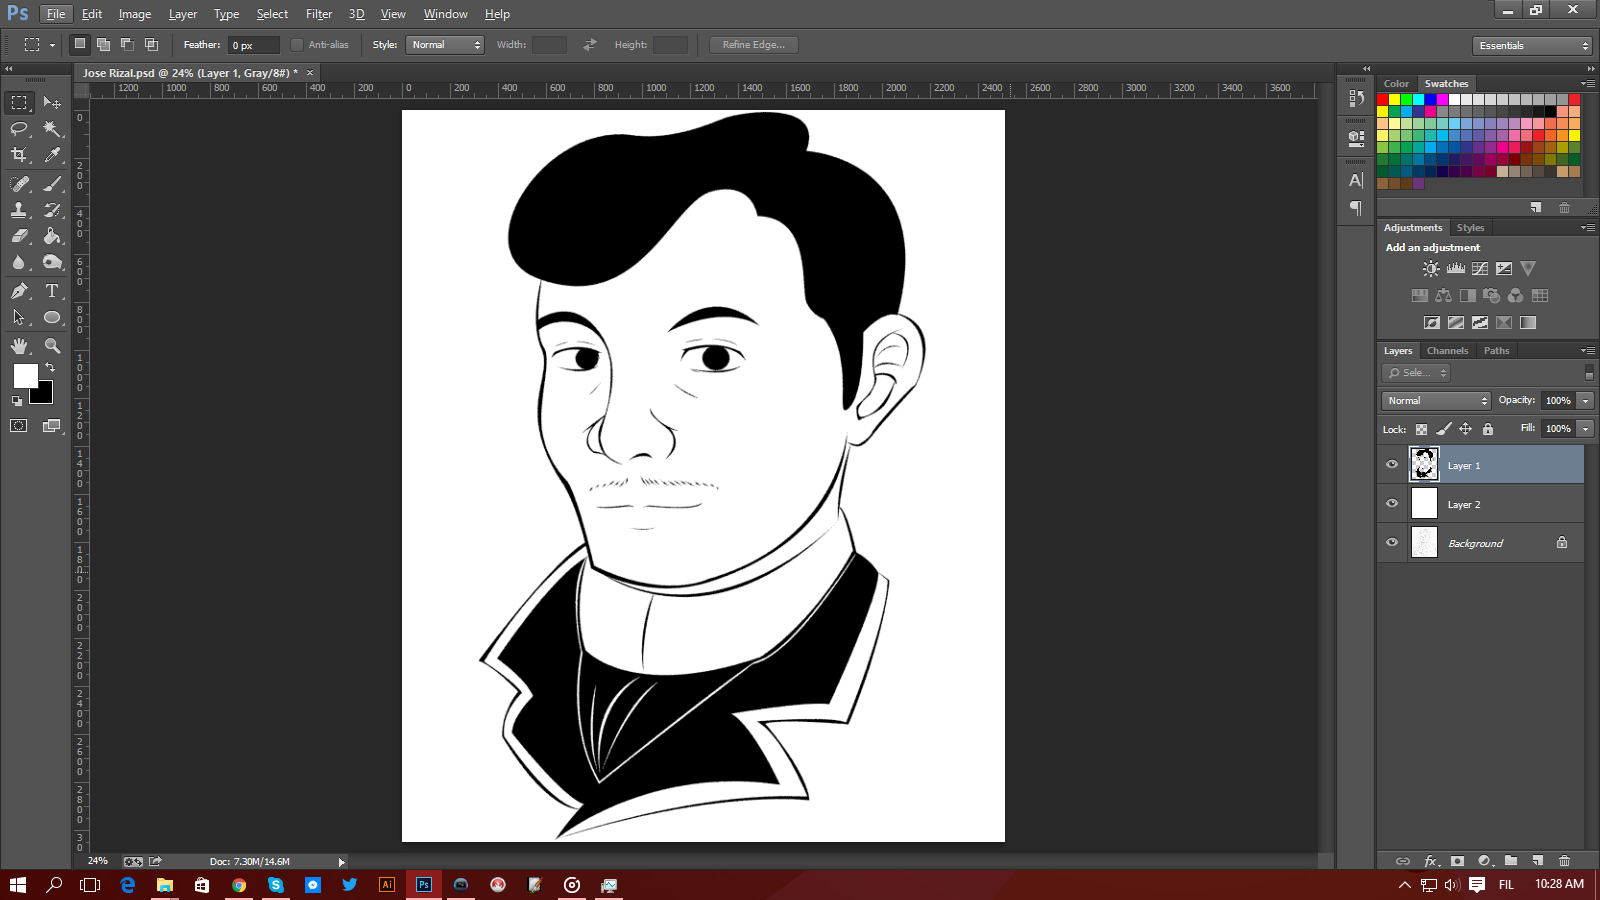Toggle Background layer visibility
This screenshot has width=1600, height=900.
coord(1392,542)
